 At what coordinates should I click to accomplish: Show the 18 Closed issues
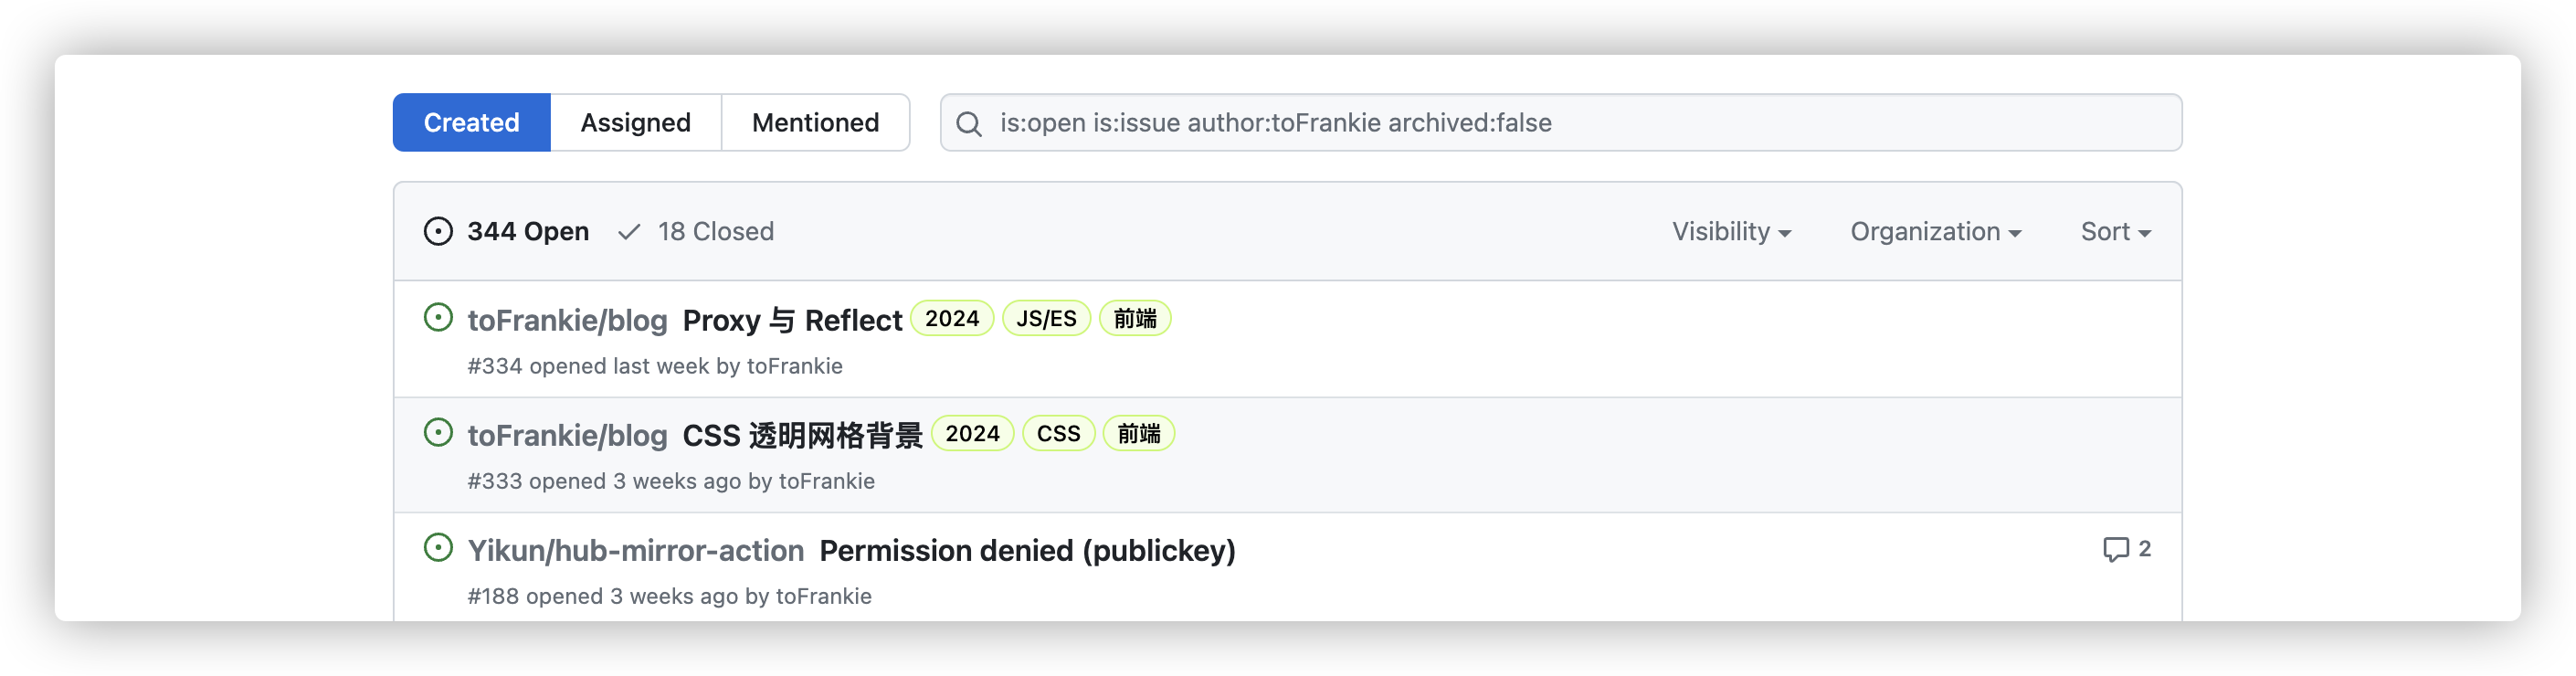click(715, 232)
